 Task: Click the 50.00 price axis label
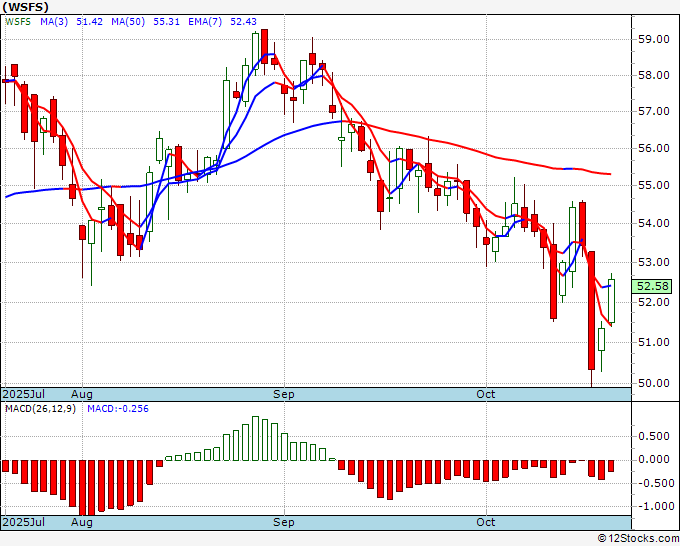[654, 383]
